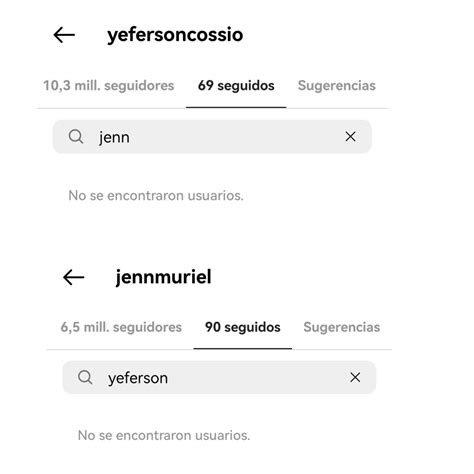Go back from jennmuriel's following list
Viewport: 474px width, 474px height.
pos(73,277)
